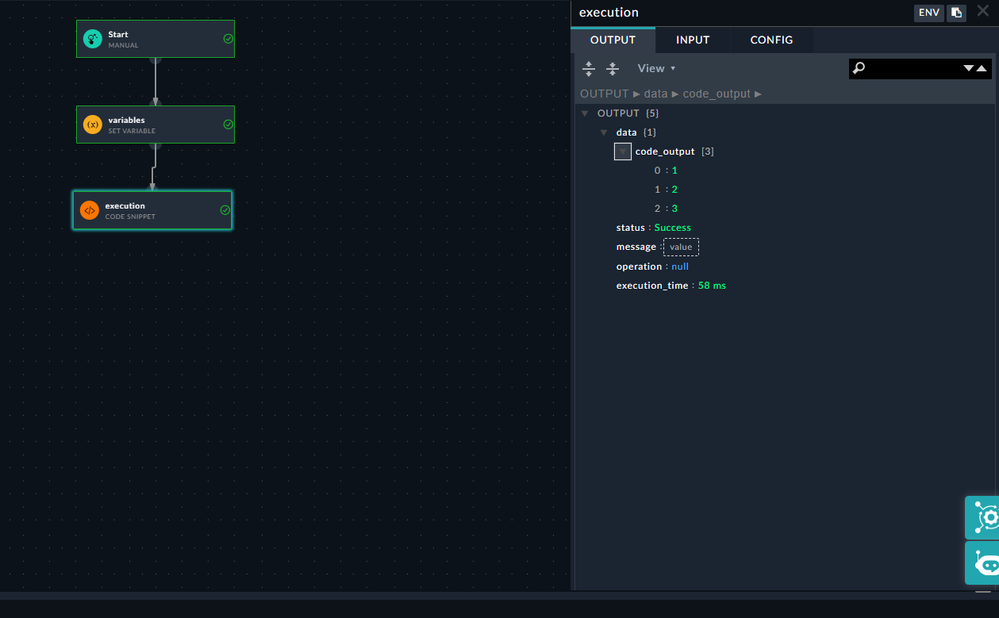Jump to previous search result arrow
The height and width of the screenshot is (618, 999).
(982, 68)
